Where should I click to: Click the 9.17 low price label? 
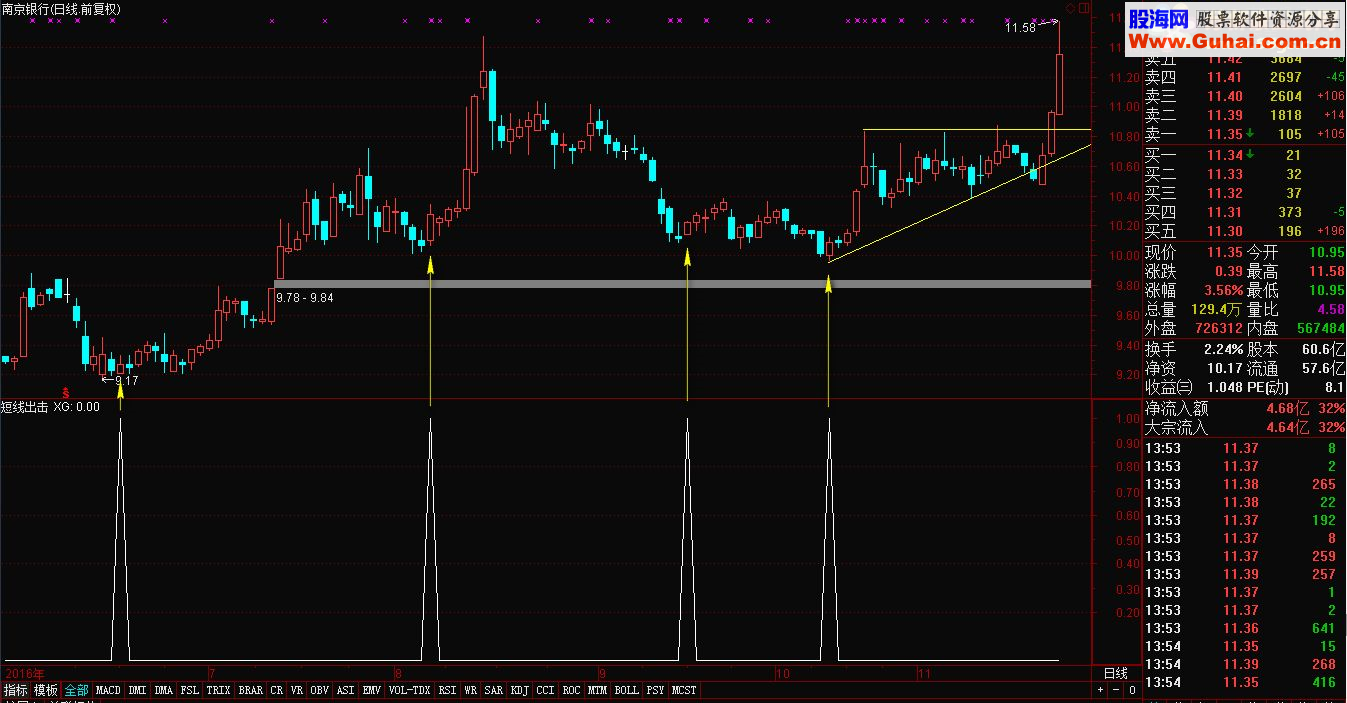point(127,380)
